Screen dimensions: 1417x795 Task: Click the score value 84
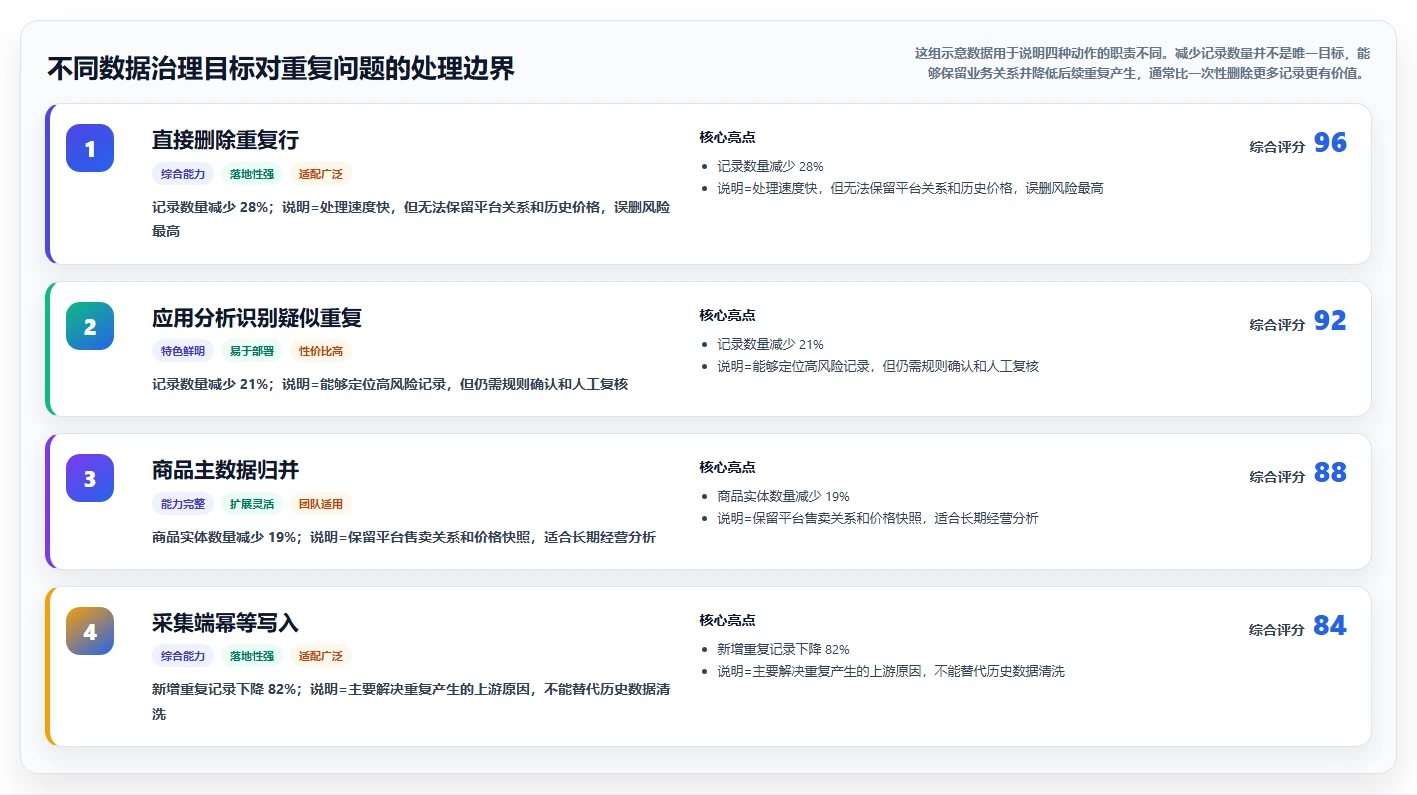tap(1330, 626)
